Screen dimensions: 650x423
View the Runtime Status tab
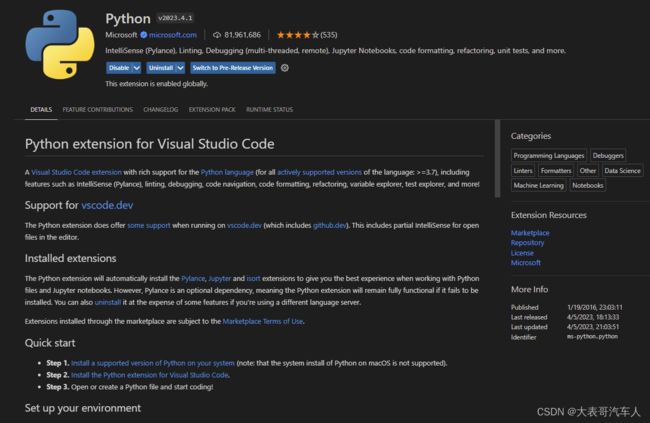pyautogui.click(x=269, y=109)
